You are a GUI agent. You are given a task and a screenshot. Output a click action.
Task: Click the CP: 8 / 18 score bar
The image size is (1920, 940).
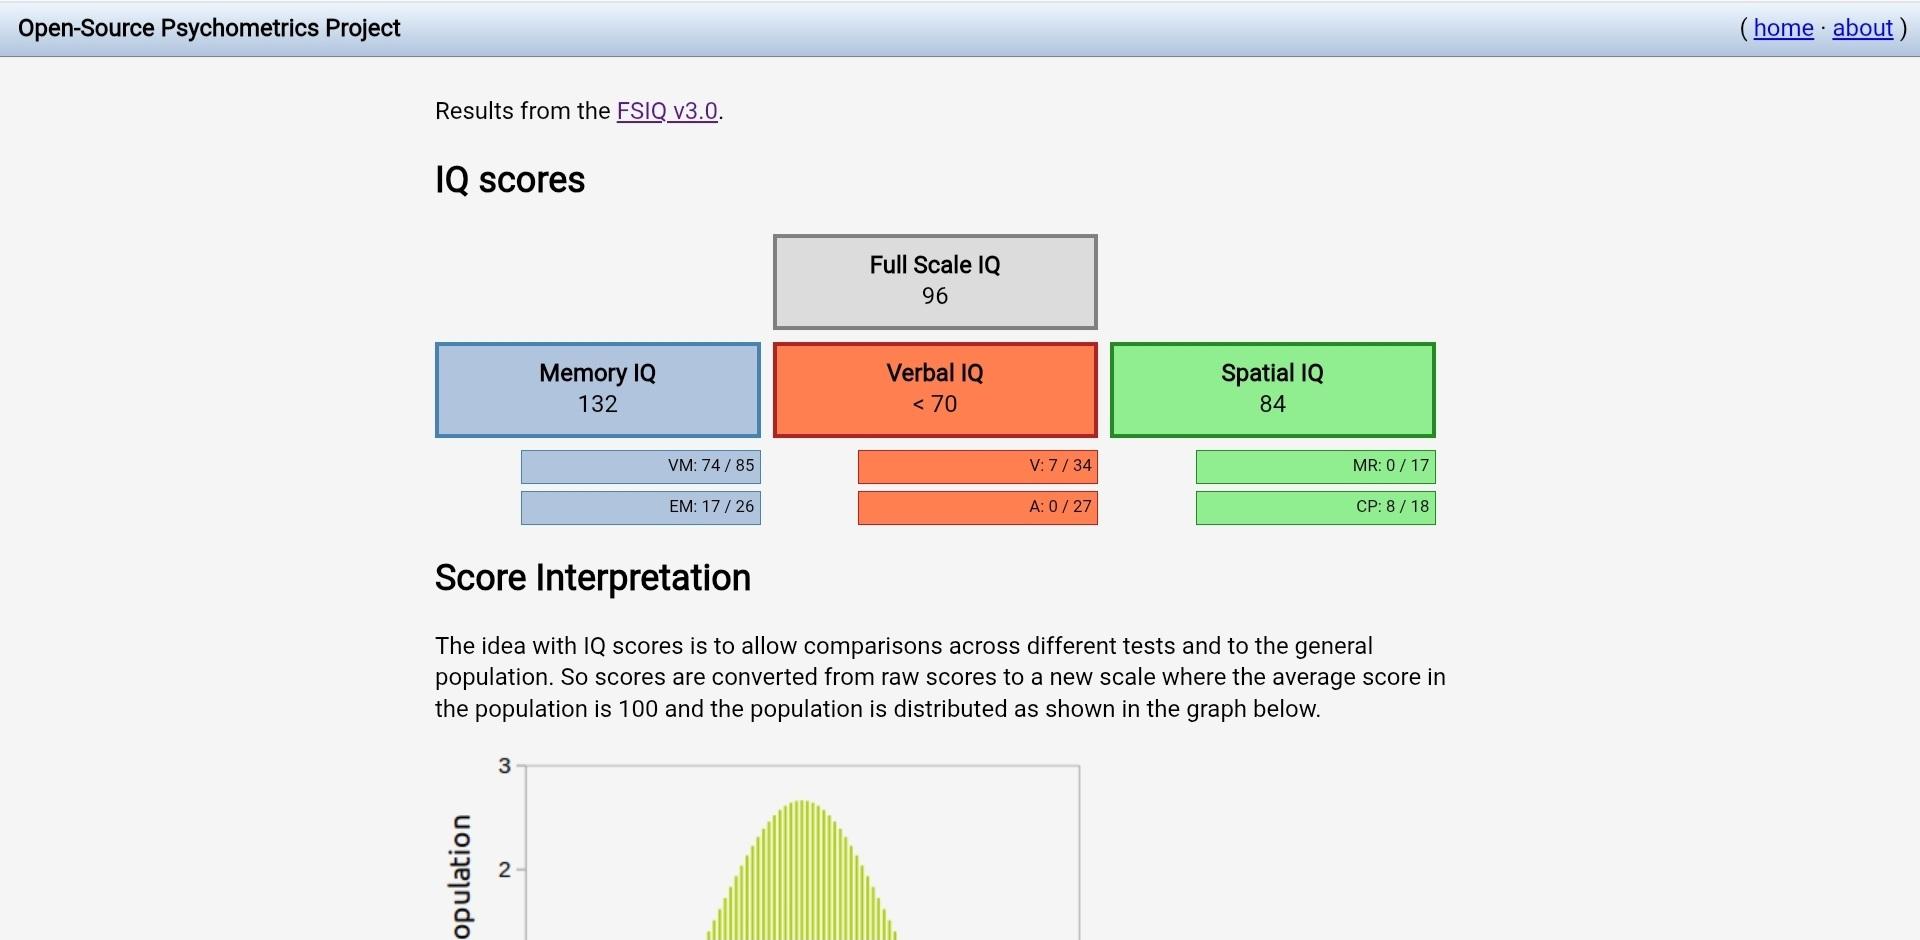(1315, 507)
